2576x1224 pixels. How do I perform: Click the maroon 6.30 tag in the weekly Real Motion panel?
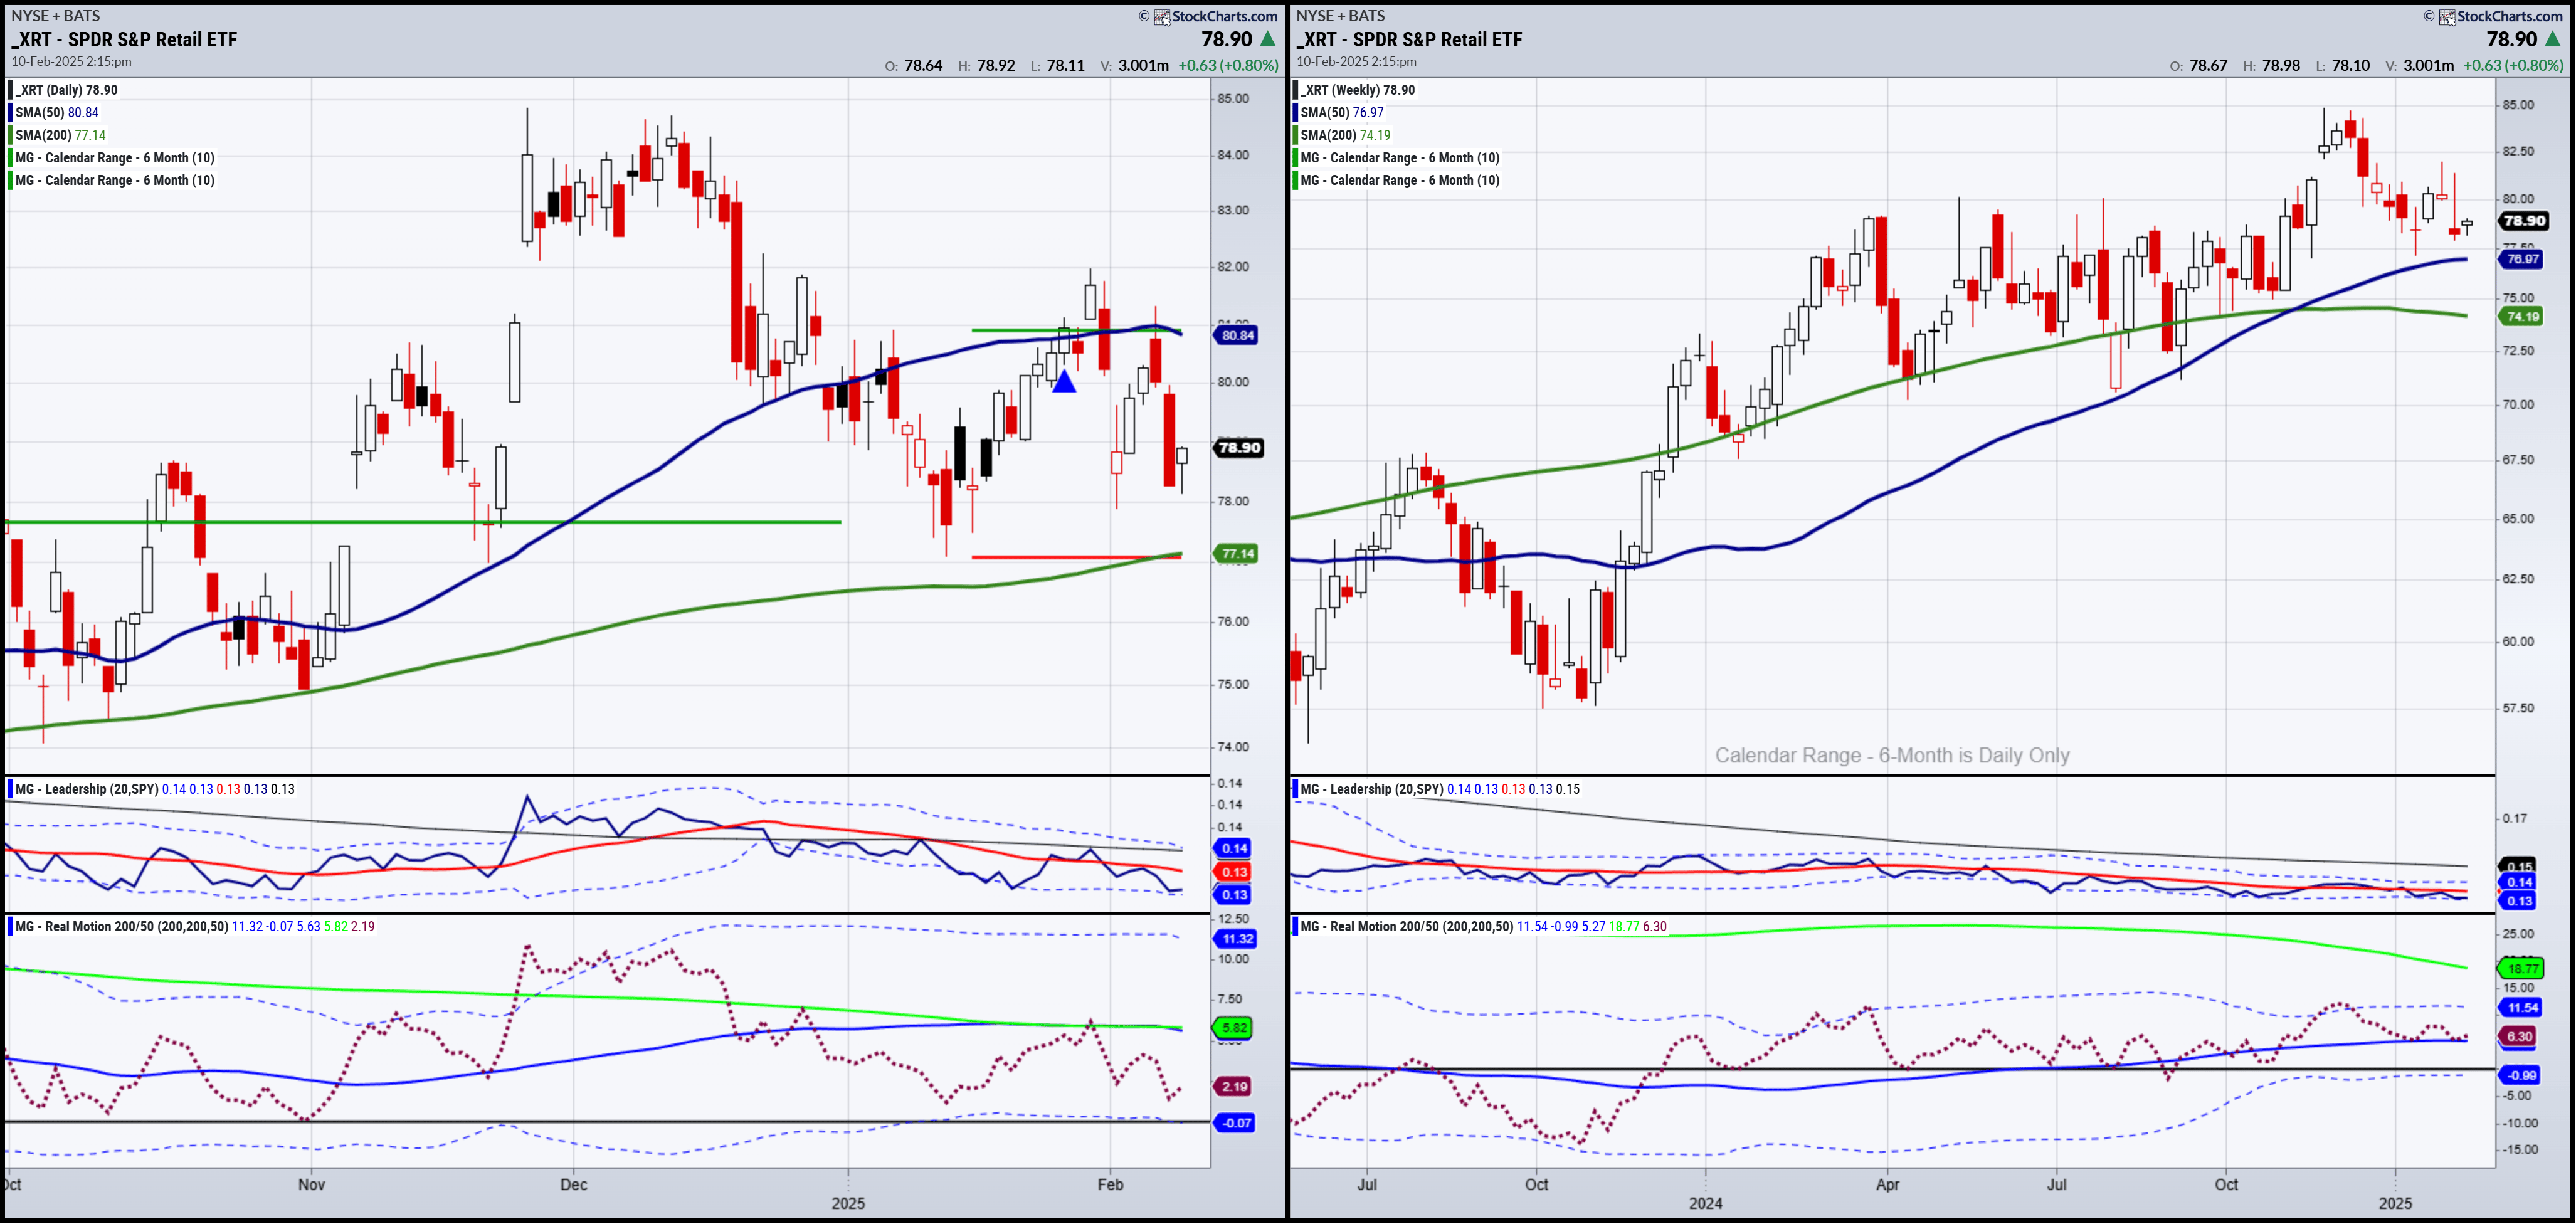pos(2518,1037)
